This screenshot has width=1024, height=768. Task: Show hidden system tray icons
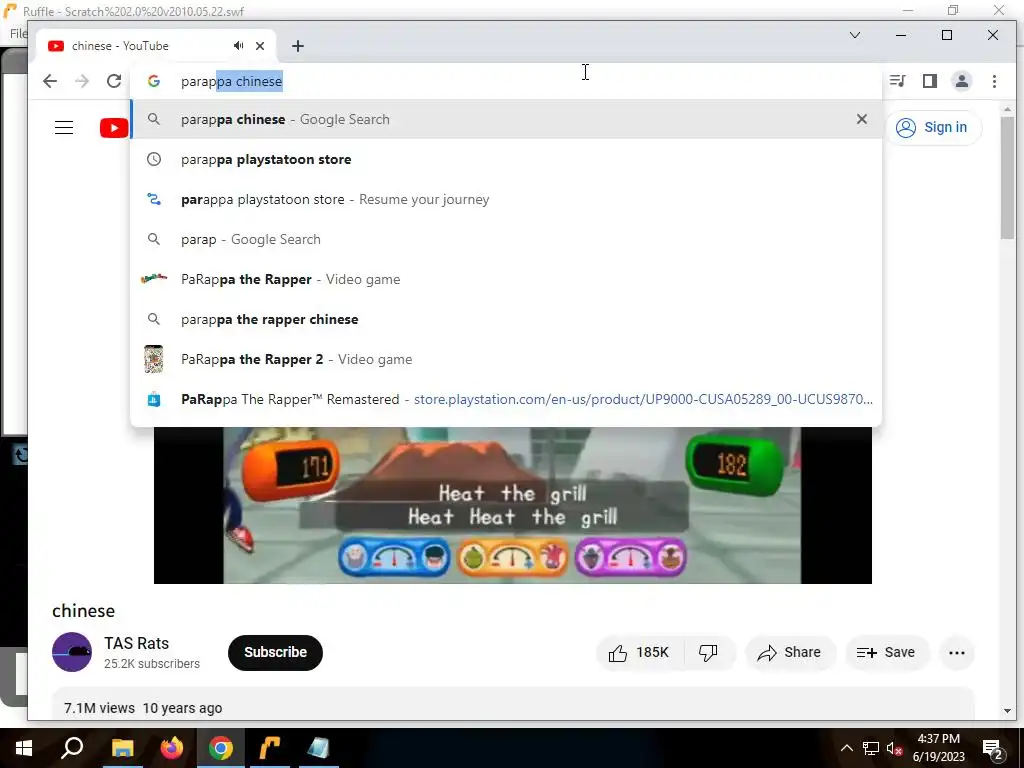tap(846, 748)
